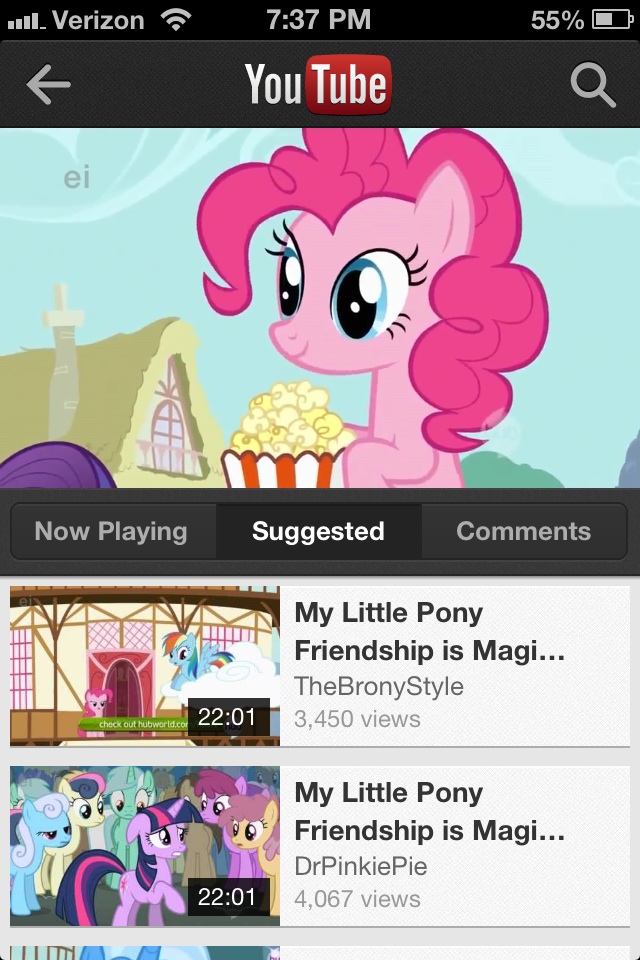Open the Comments tab
Viewport: 640px width, 960px height.
pos(523,531)
